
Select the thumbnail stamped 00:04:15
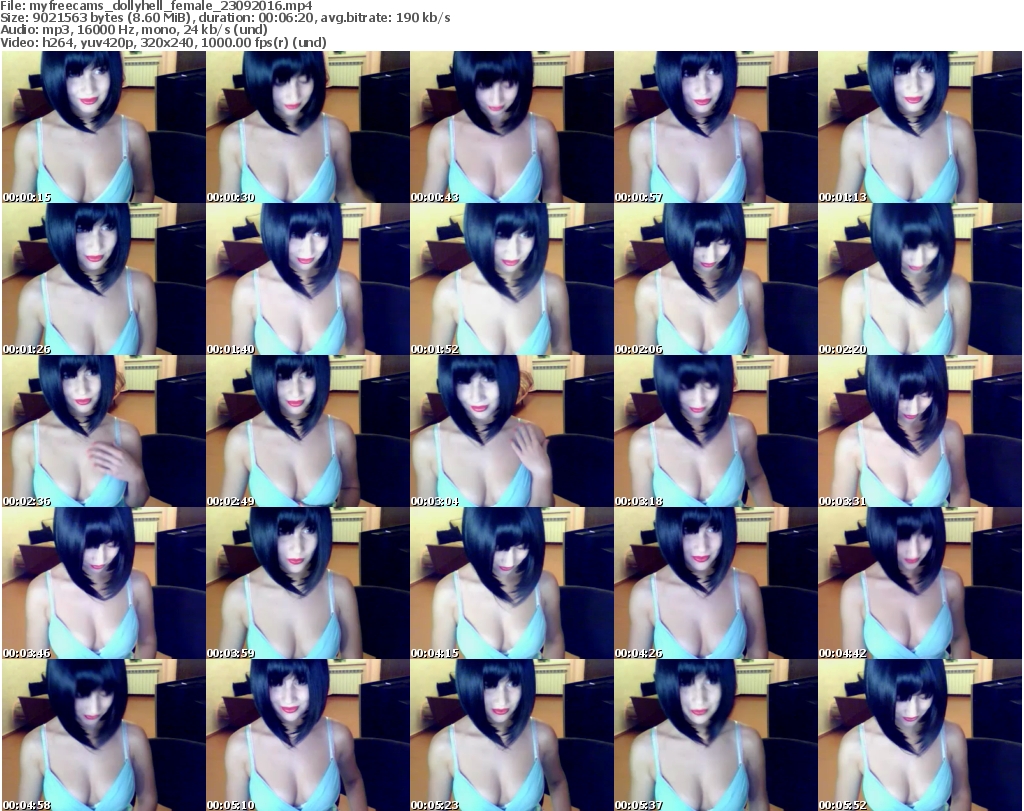(511, 583)
